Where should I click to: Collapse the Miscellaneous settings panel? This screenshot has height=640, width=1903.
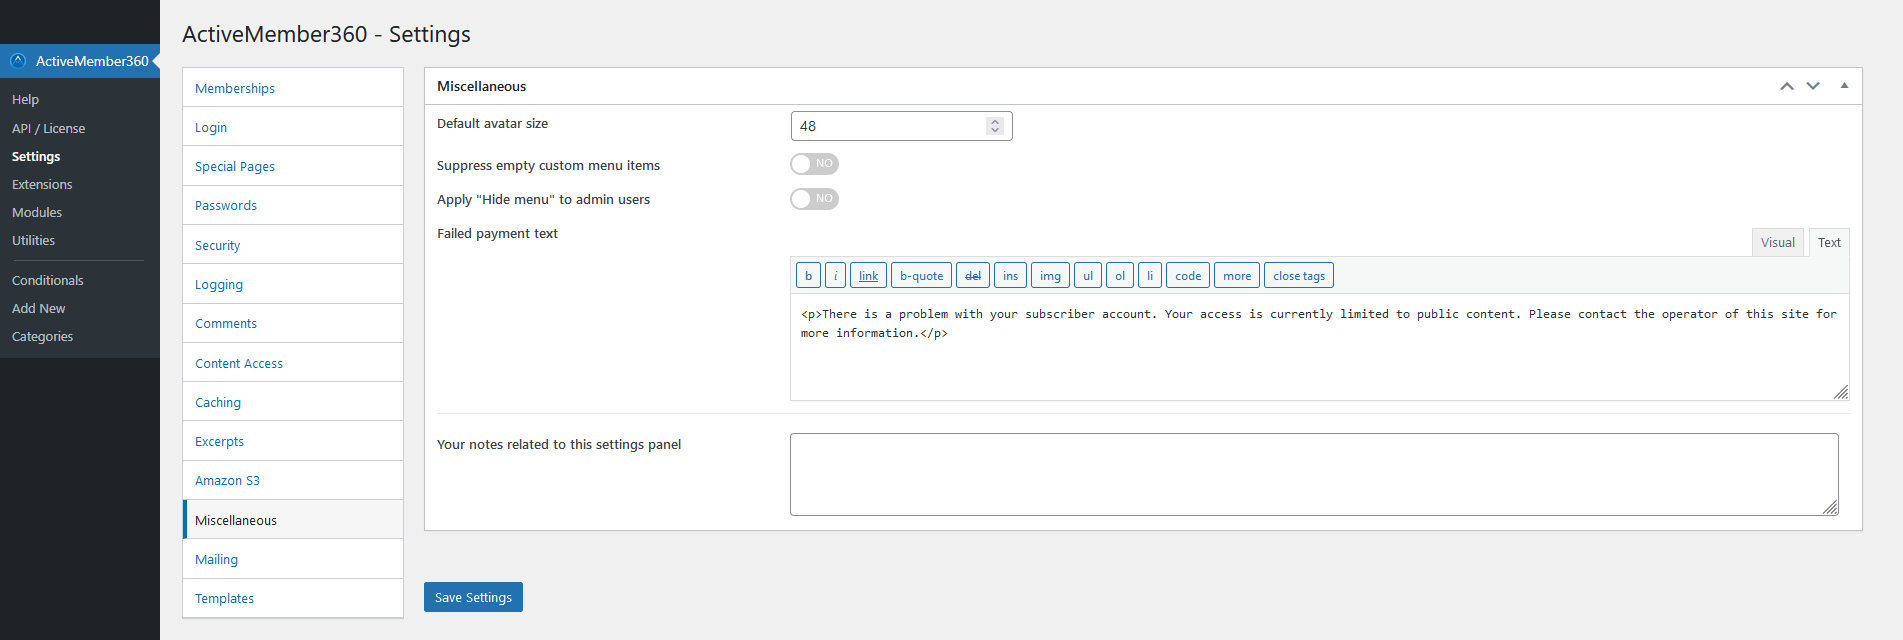point(1843,86)
